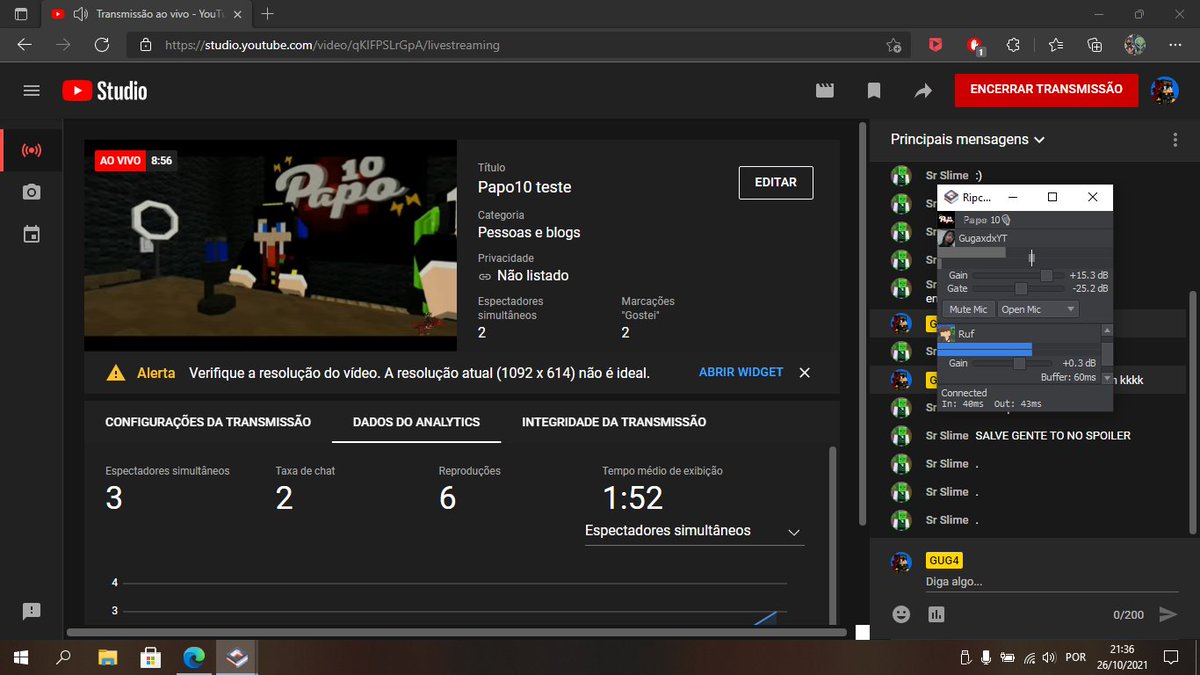Viewport: 1200px width, 675px height.
Task: Open Microsoft Store from the taskbar
Action: point(151,657)
